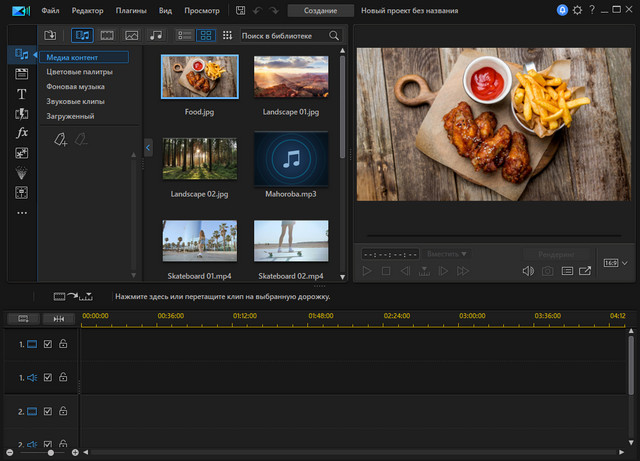This screenshot has height=461, width=640.
Task: Show only audio files in library
Action: click(156, 35)
